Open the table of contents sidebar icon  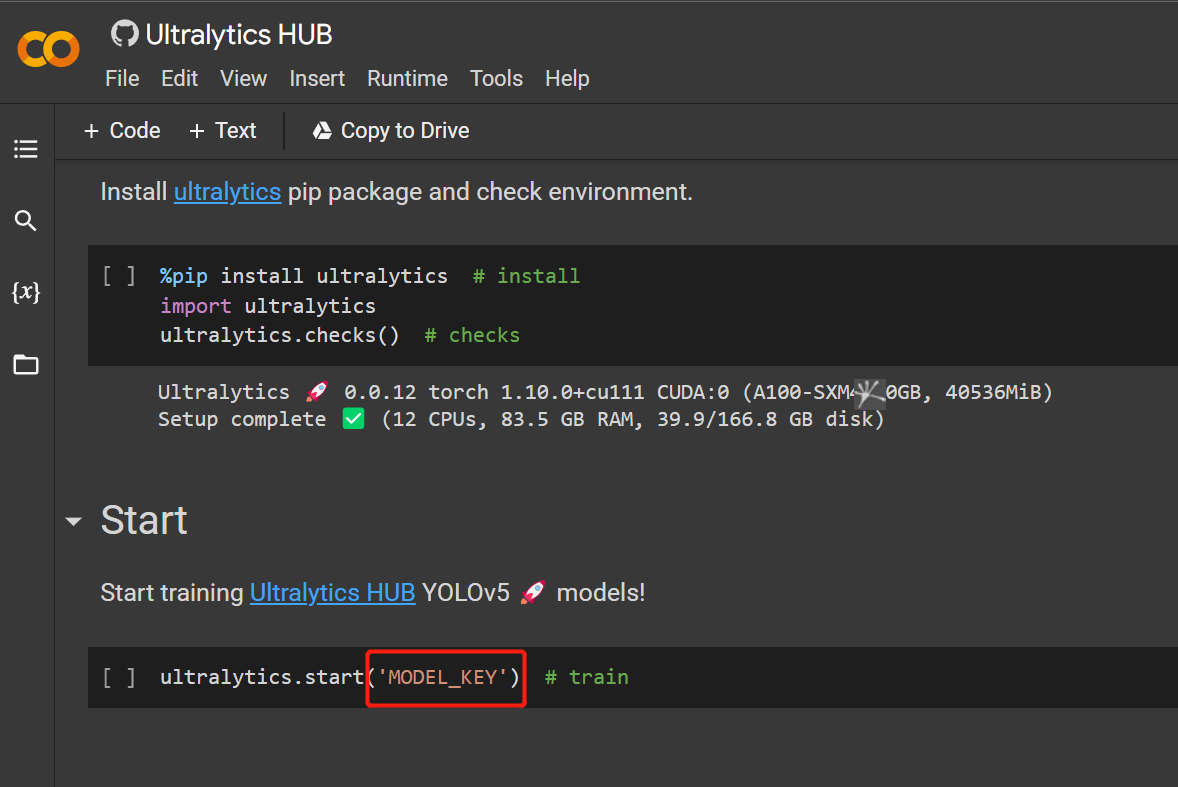pyautogui.click(x=26, y=149)
